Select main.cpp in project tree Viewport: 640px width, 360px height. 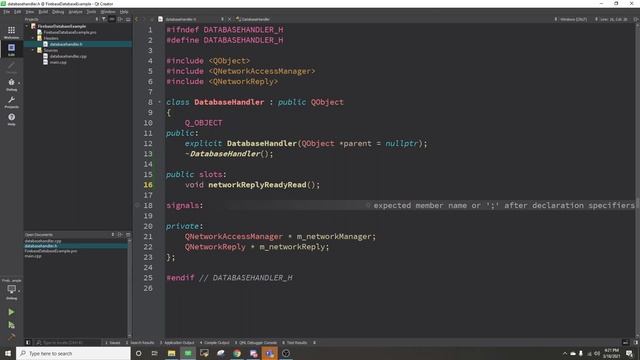tap(58, 62)
